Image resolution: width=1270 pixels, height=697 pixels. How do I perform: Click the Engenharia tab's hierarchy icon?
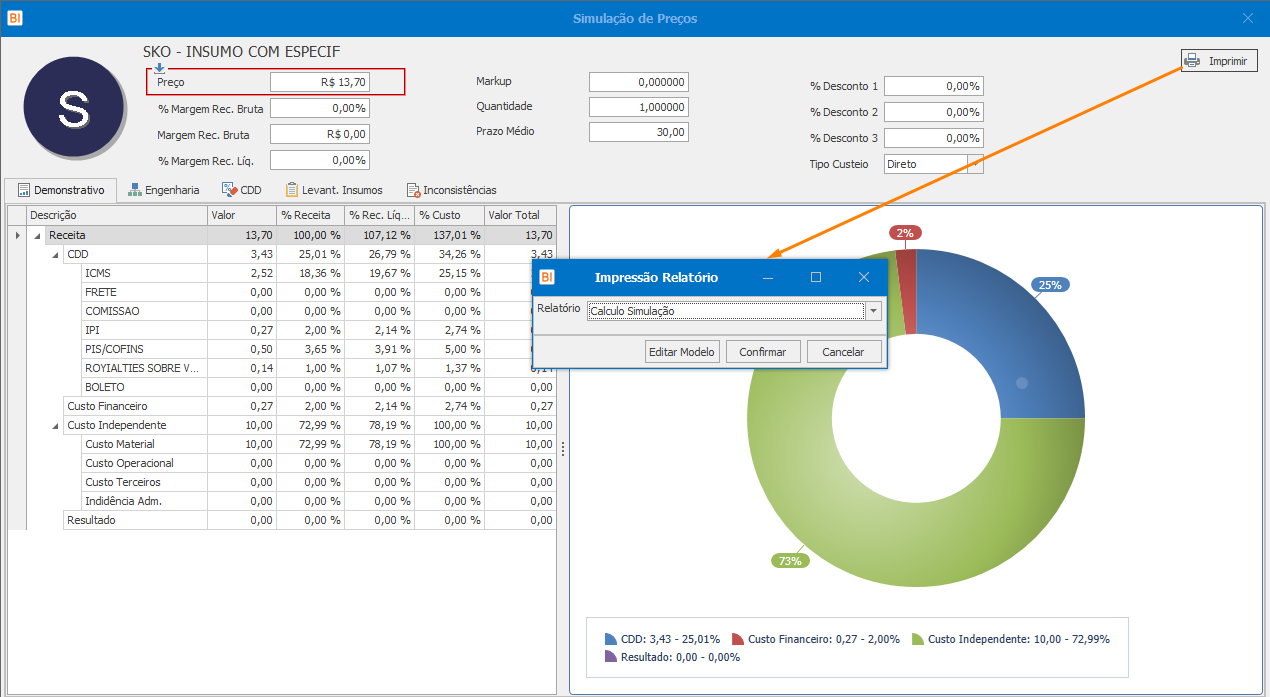134,190
